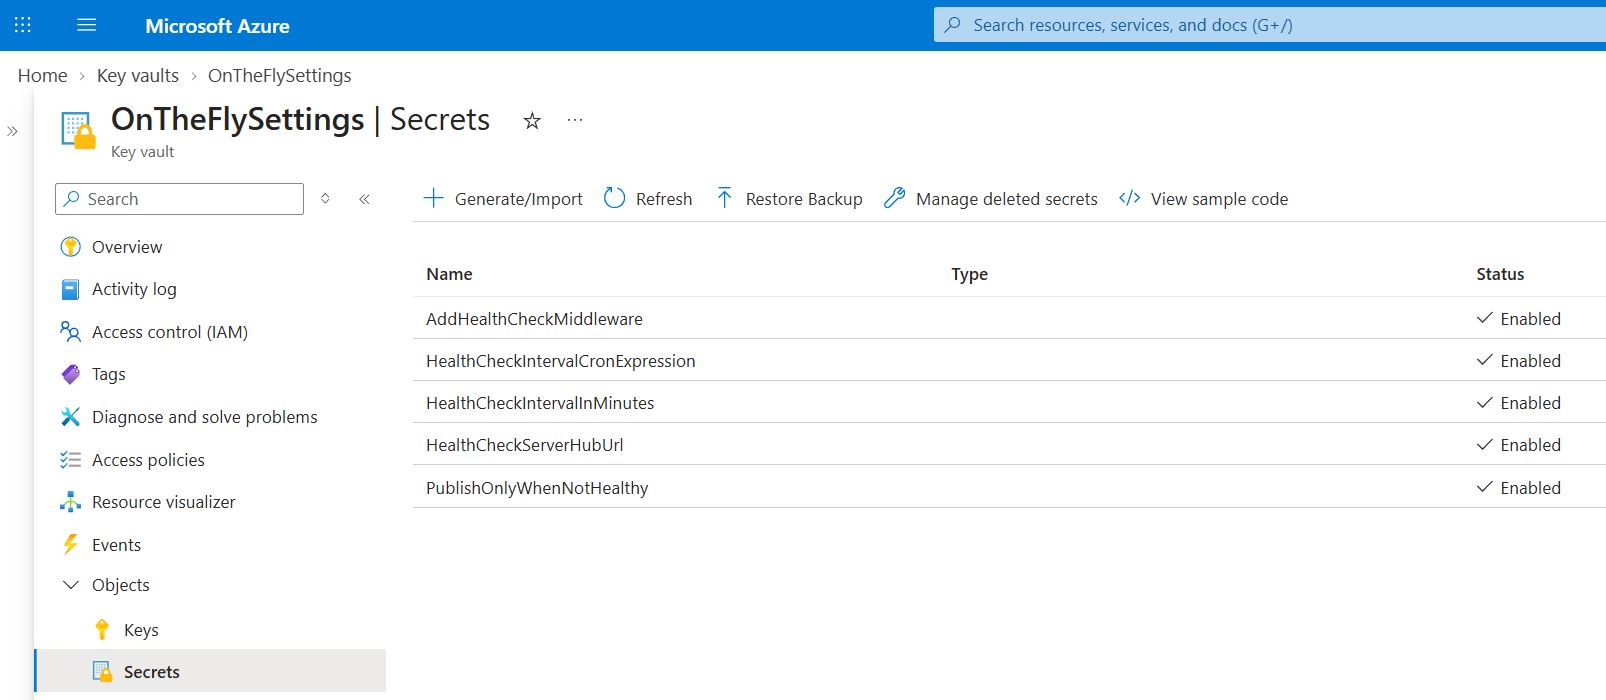Viewport: 1606px width, 700px height.
Task: Open the PublishOnlyWhenNotHealthy secret
Action: [537, 488]
